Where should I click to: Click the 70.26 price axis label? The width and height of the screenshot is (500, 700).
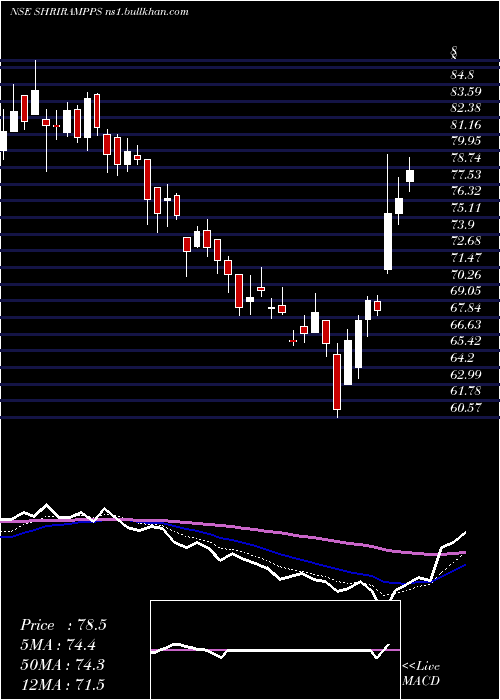pyautogui.click(x=466, y=274)
